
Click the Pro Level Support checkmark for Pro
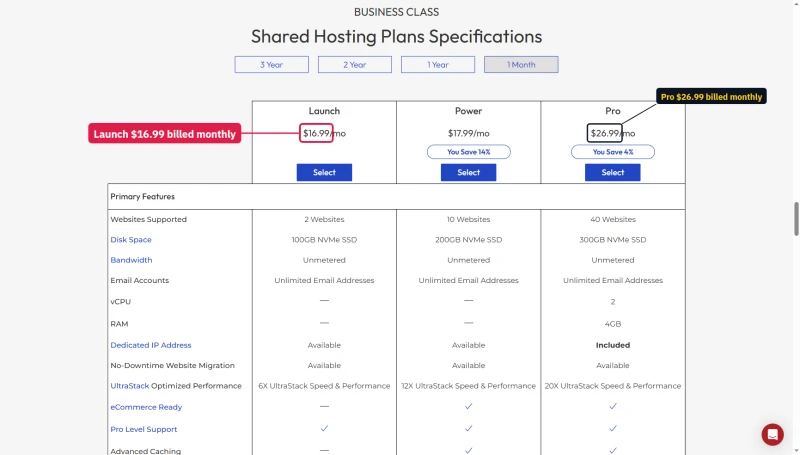[x=613, y=428]
